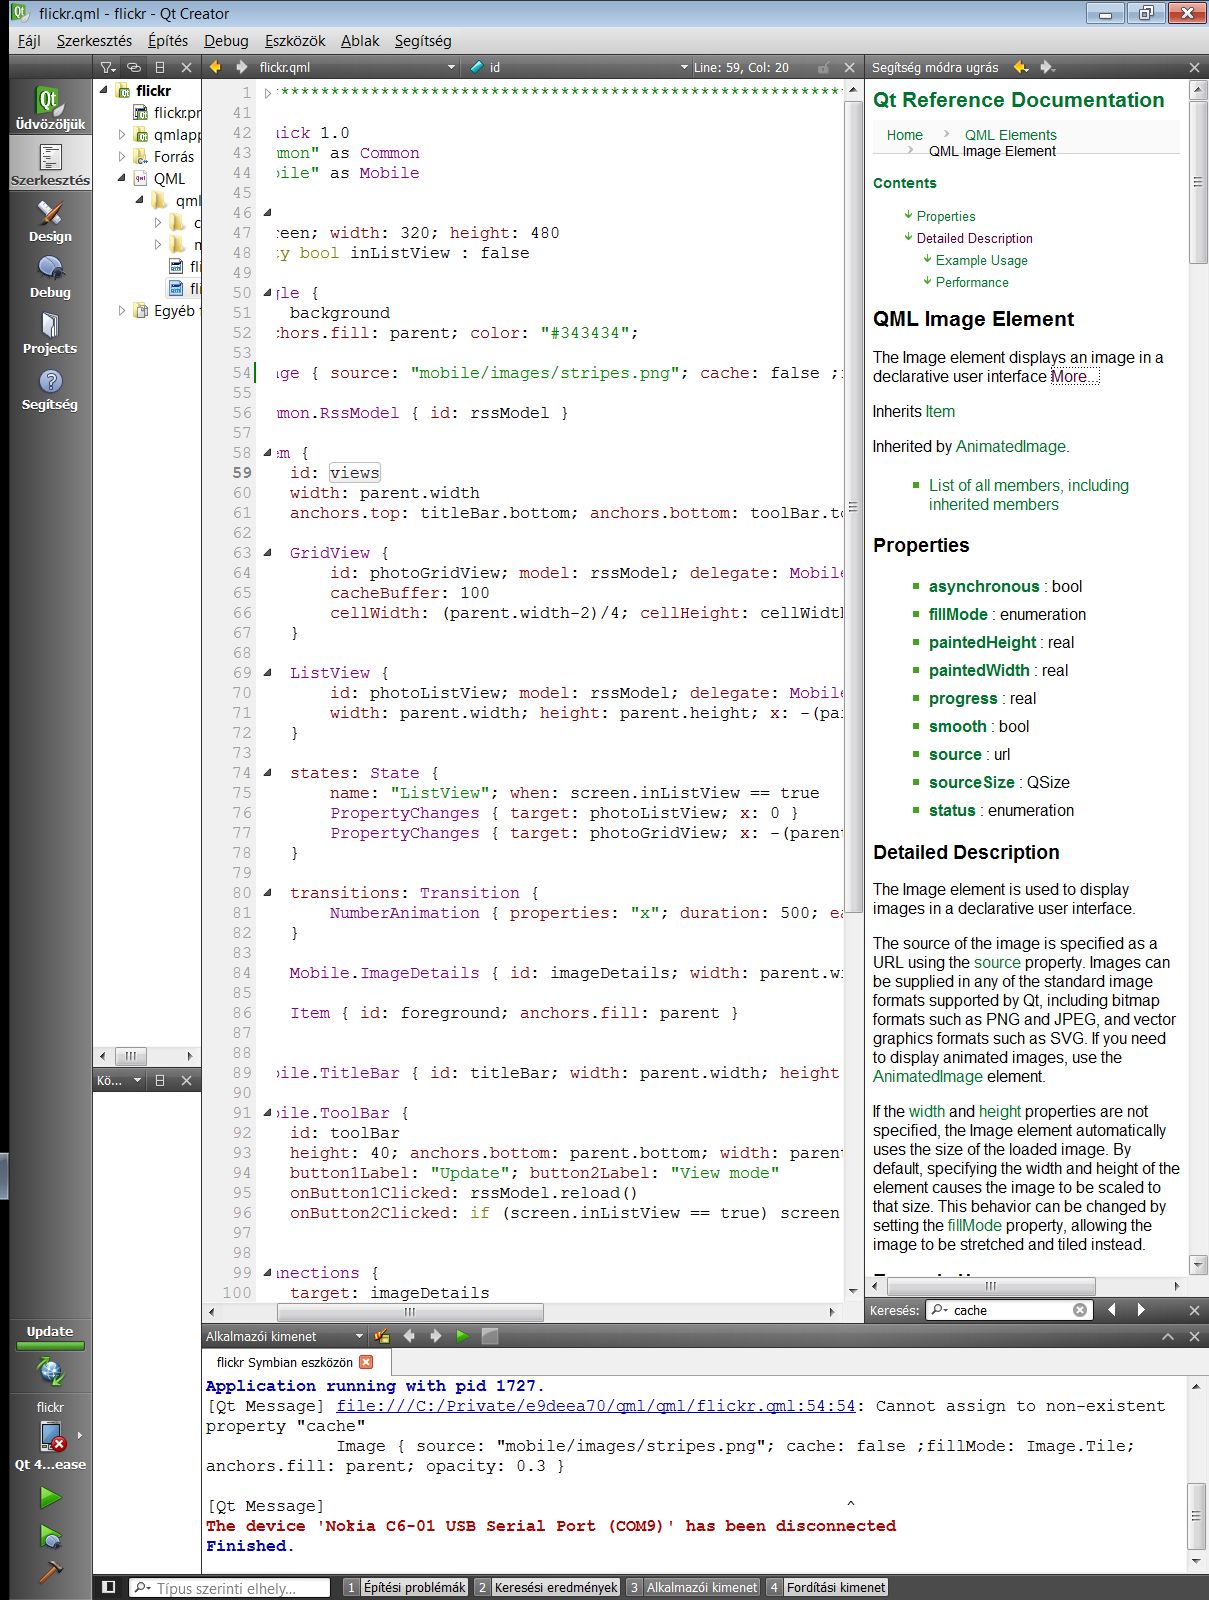The height and width of the screenshot is (1600, 1209).
Task: Open the Alkalmazói kimenet pane dropdown
Action: click(359, 1336)
